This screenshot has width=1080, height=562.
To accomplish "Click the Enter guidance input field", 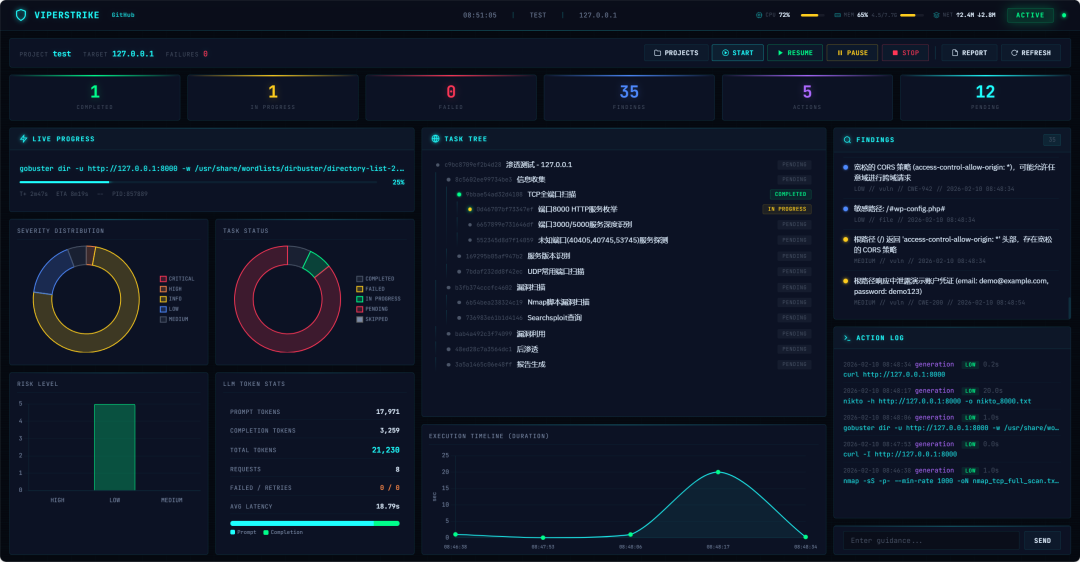I will pyautogui.click(x=931, y=541).
